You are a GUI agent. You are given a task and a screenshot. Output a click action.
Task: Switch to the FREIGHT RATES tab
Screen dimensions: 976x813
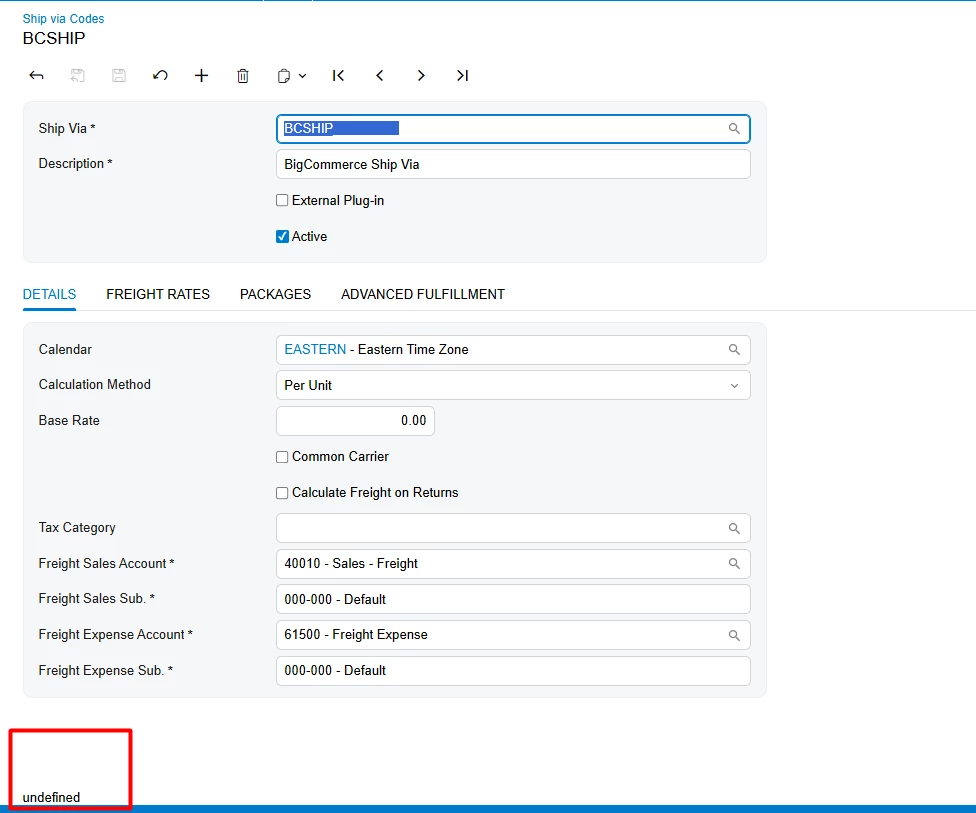coord(157,294)
